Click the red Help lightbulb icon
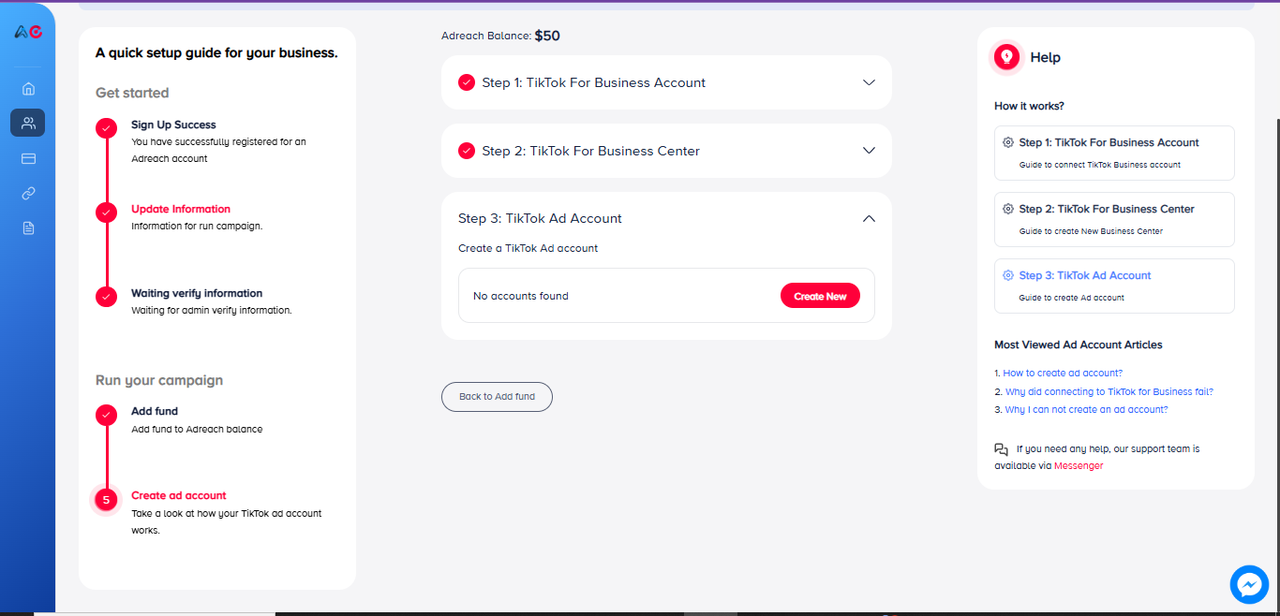Image resolution: width=1280 pixels, height=616 pixels. click(1007, 58)
